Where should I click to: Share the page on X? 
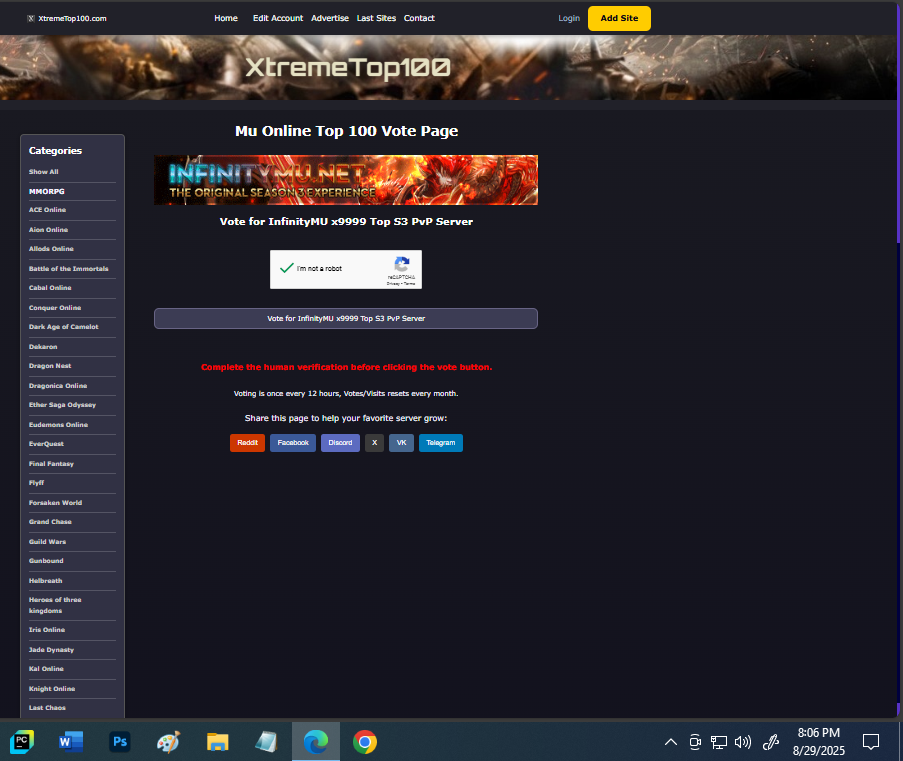374,443
